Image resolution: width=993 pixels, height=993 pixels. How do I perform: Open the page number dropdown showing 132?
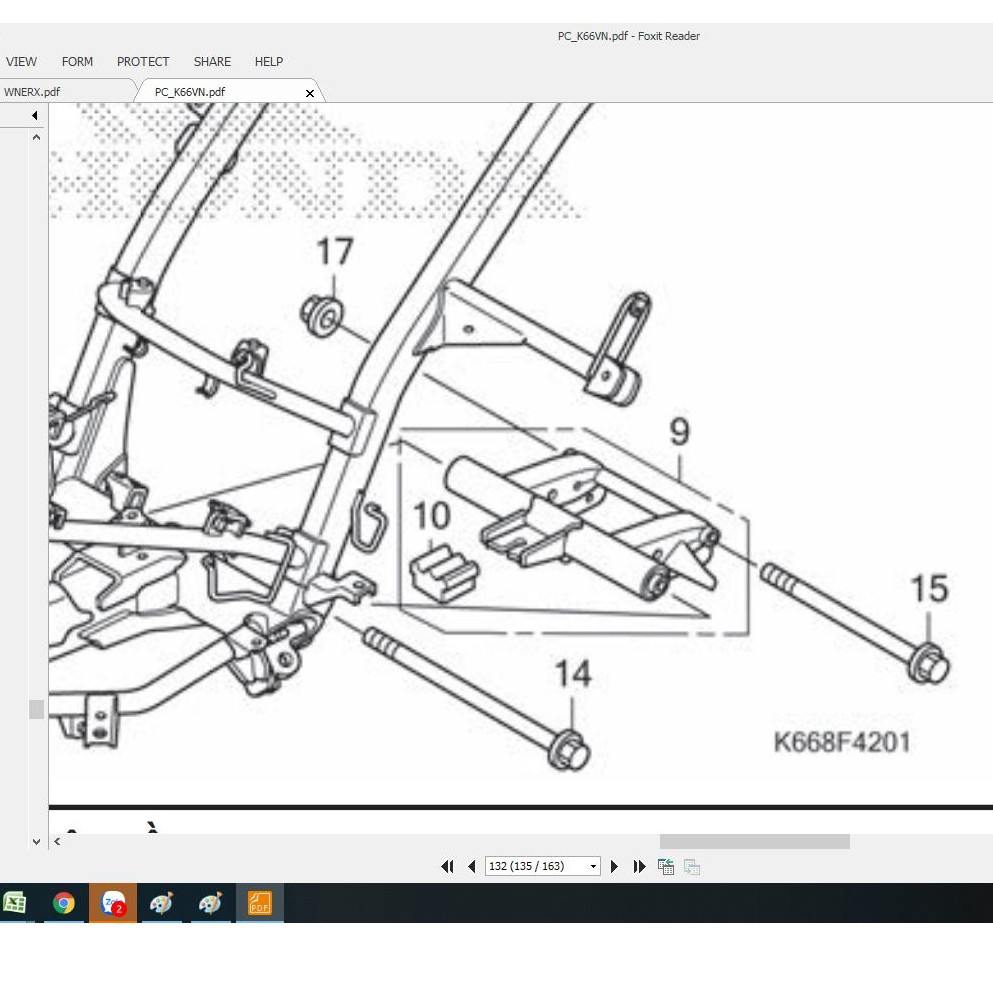tap(593, 867)
